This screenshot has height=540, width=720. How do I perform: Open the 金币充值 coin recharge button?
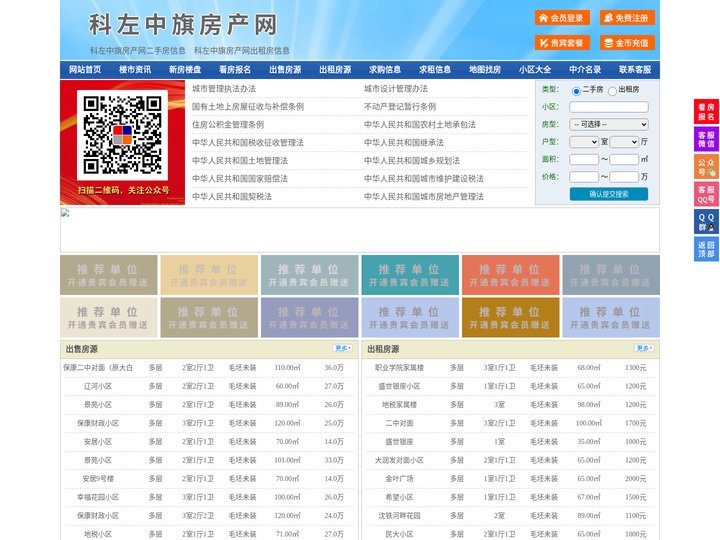tap(627, 43)
